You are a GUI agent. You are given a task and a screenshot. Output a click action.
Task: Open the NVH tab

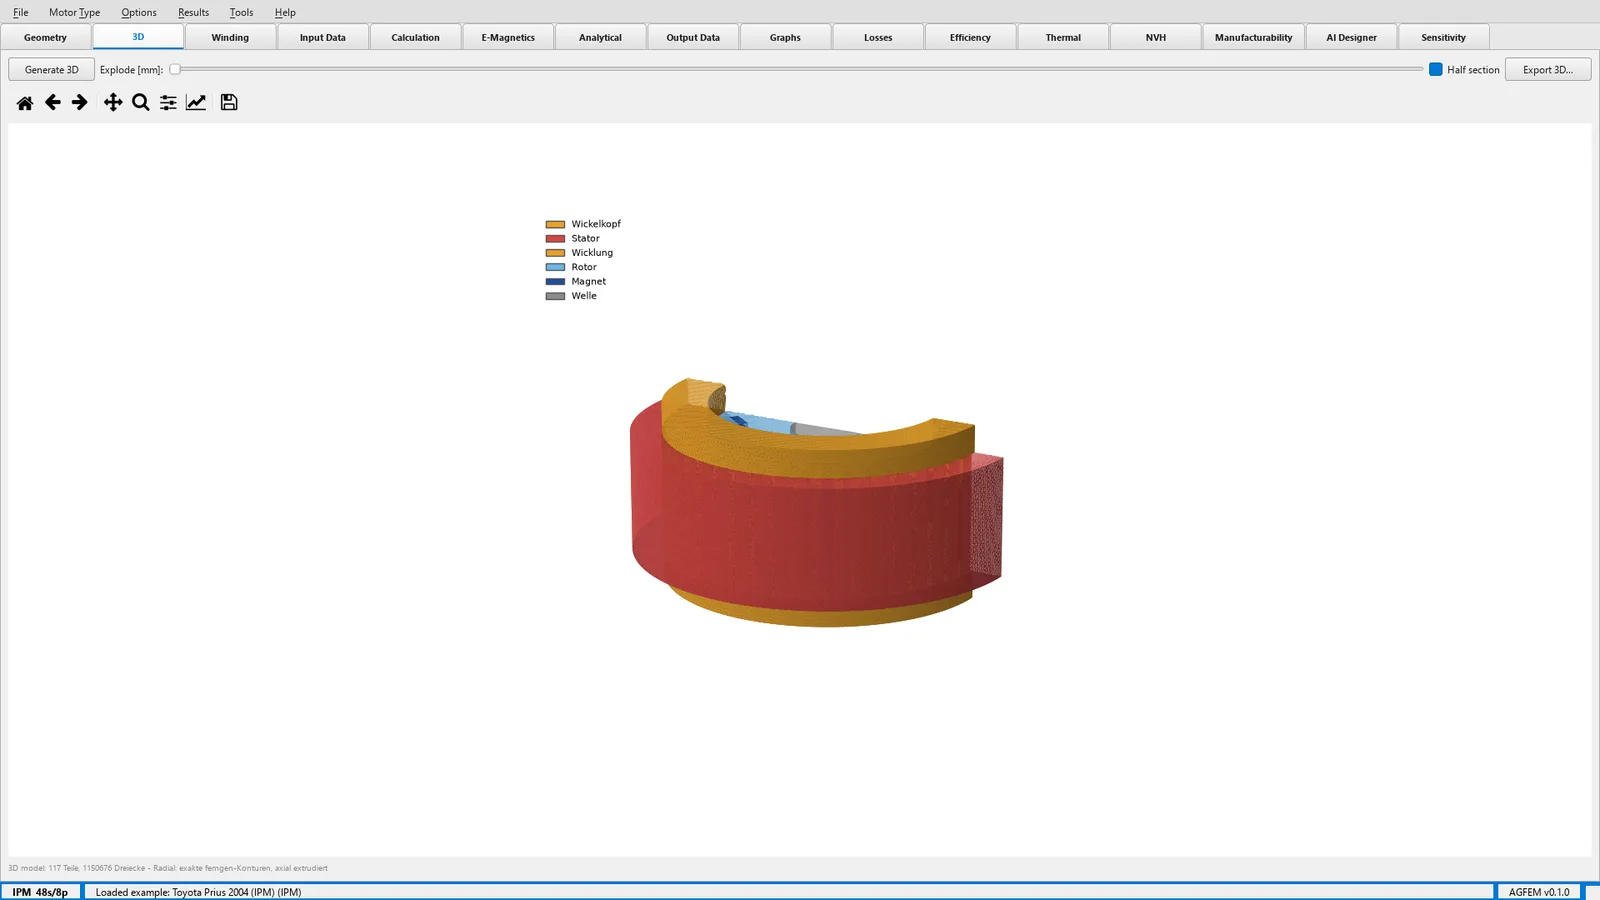(1156, 37)
